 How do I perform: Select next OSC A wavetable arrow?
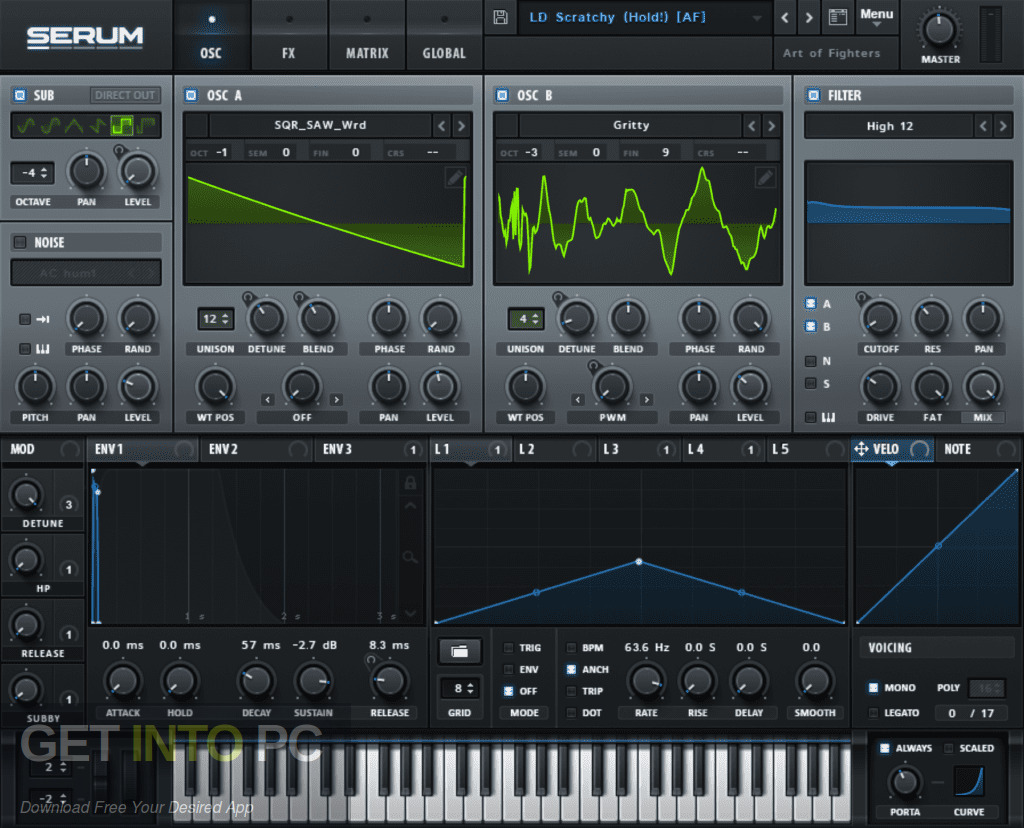(461, 125)
